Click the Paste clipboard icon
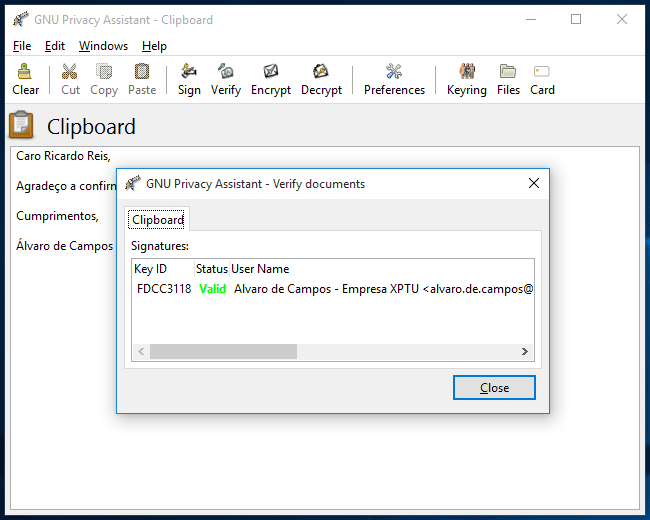This screenshot has width=650, height=520. pyautogui.click(x=142, y=79)
